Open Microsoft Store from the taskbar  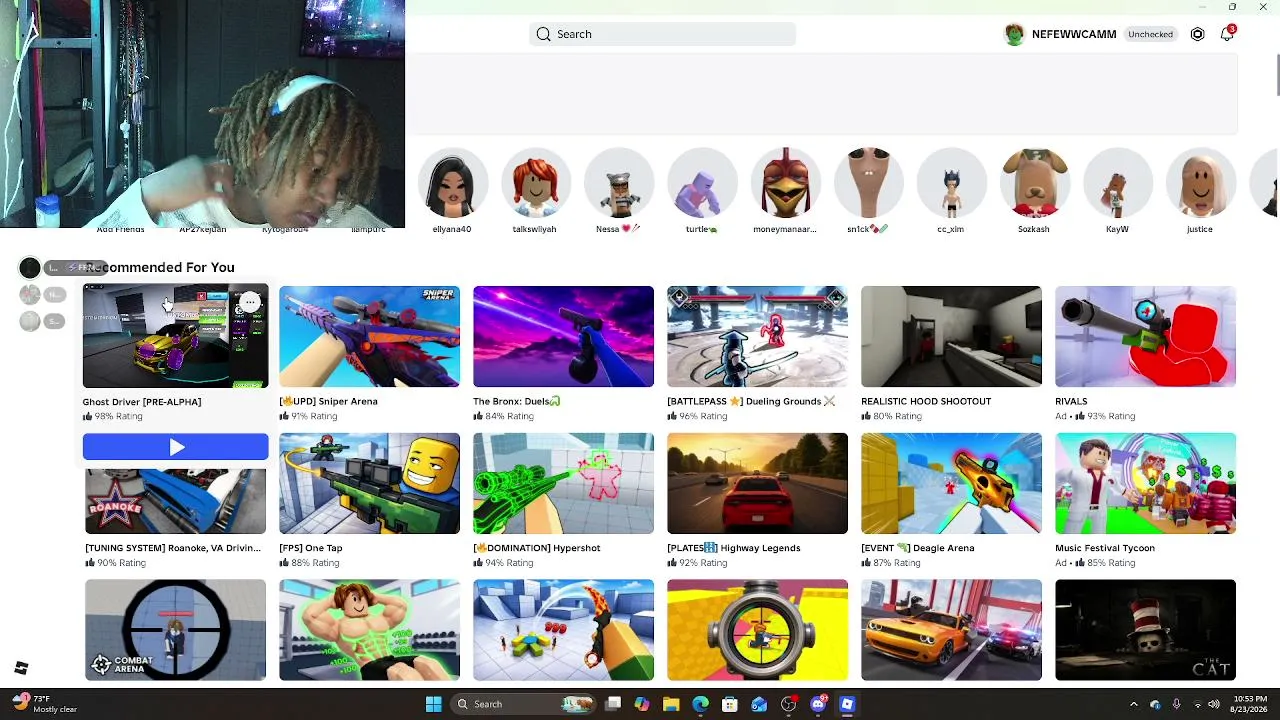[730, 704]
